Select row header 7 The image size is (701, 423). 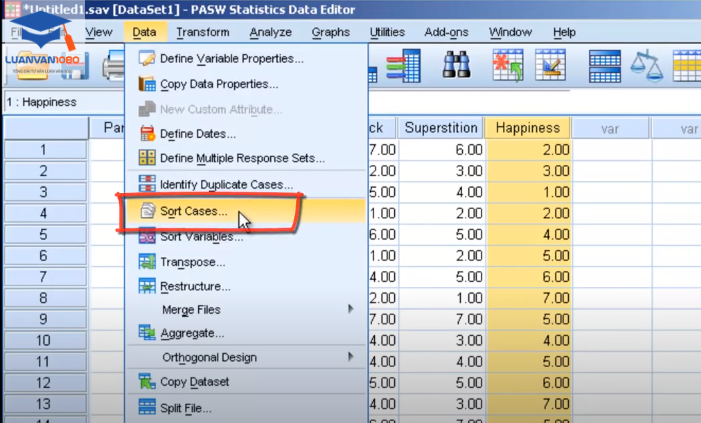tap(45, 277)
